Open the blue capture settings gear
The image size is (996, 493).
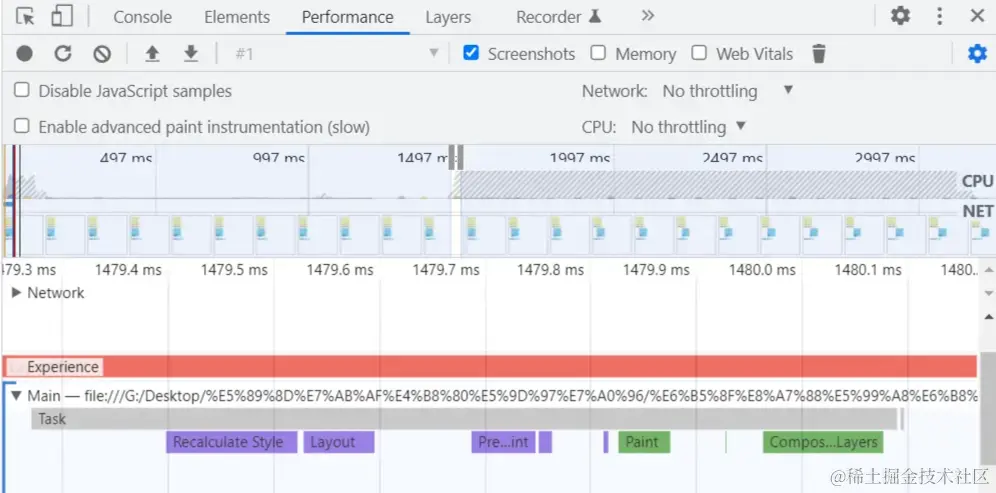coord(977,54)
